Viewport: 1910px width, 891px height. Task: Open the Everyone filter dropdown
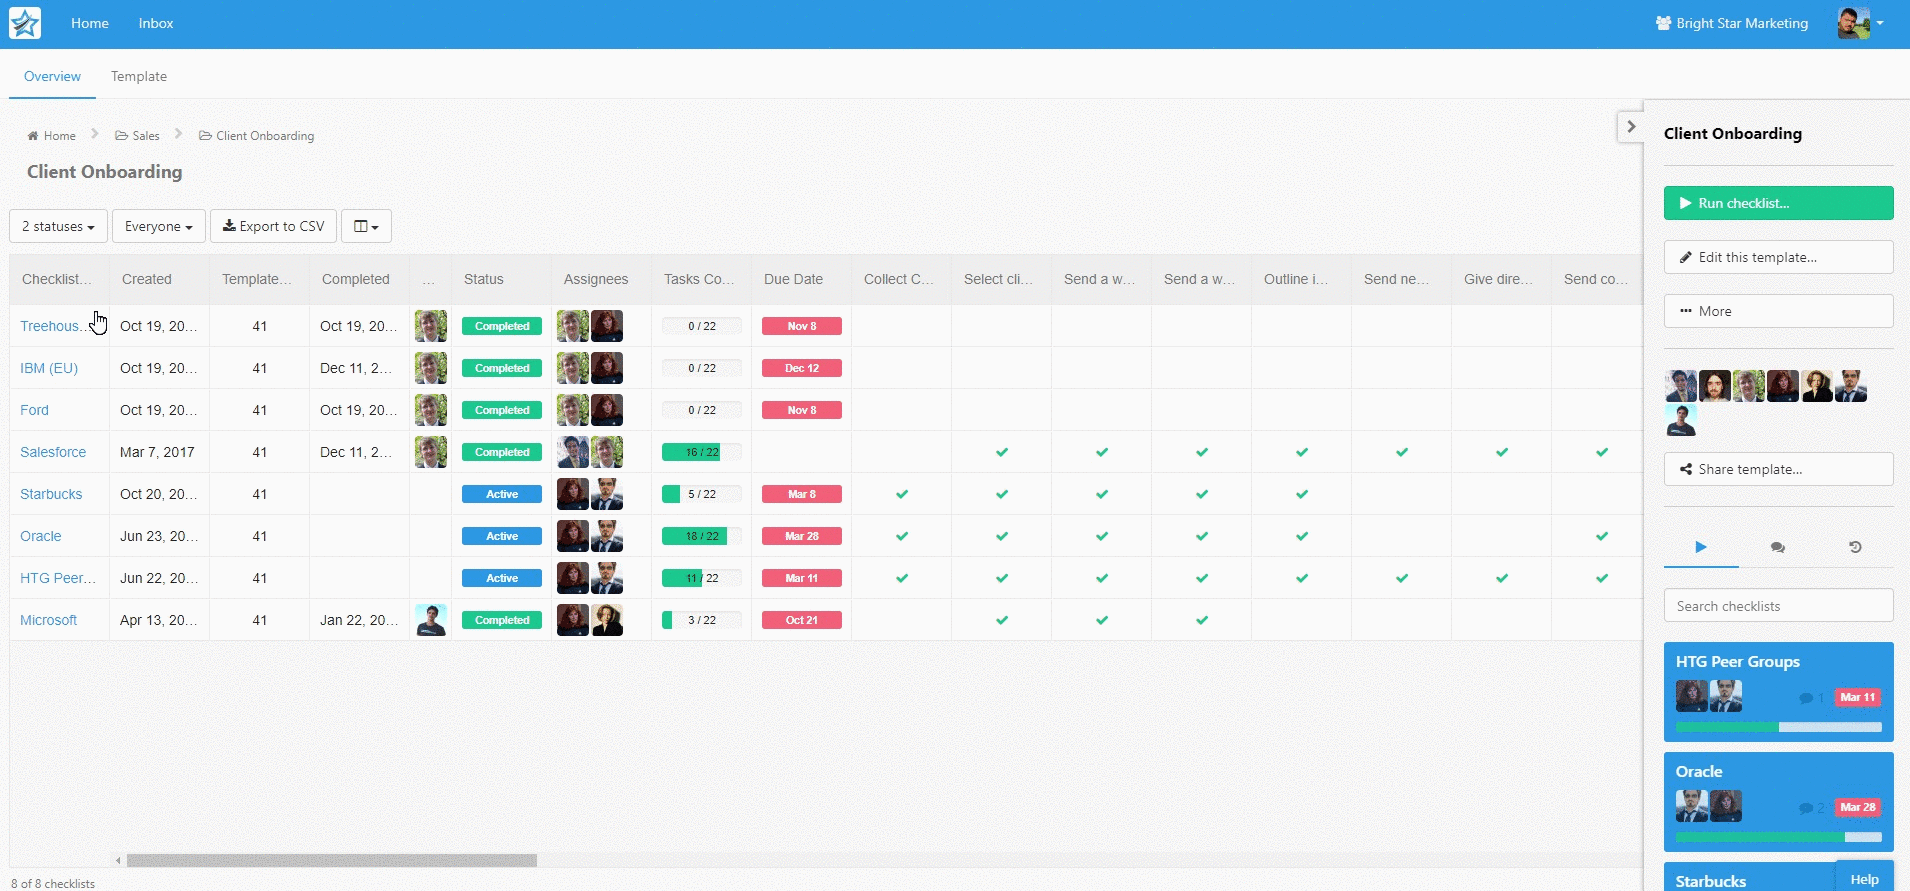159,226
